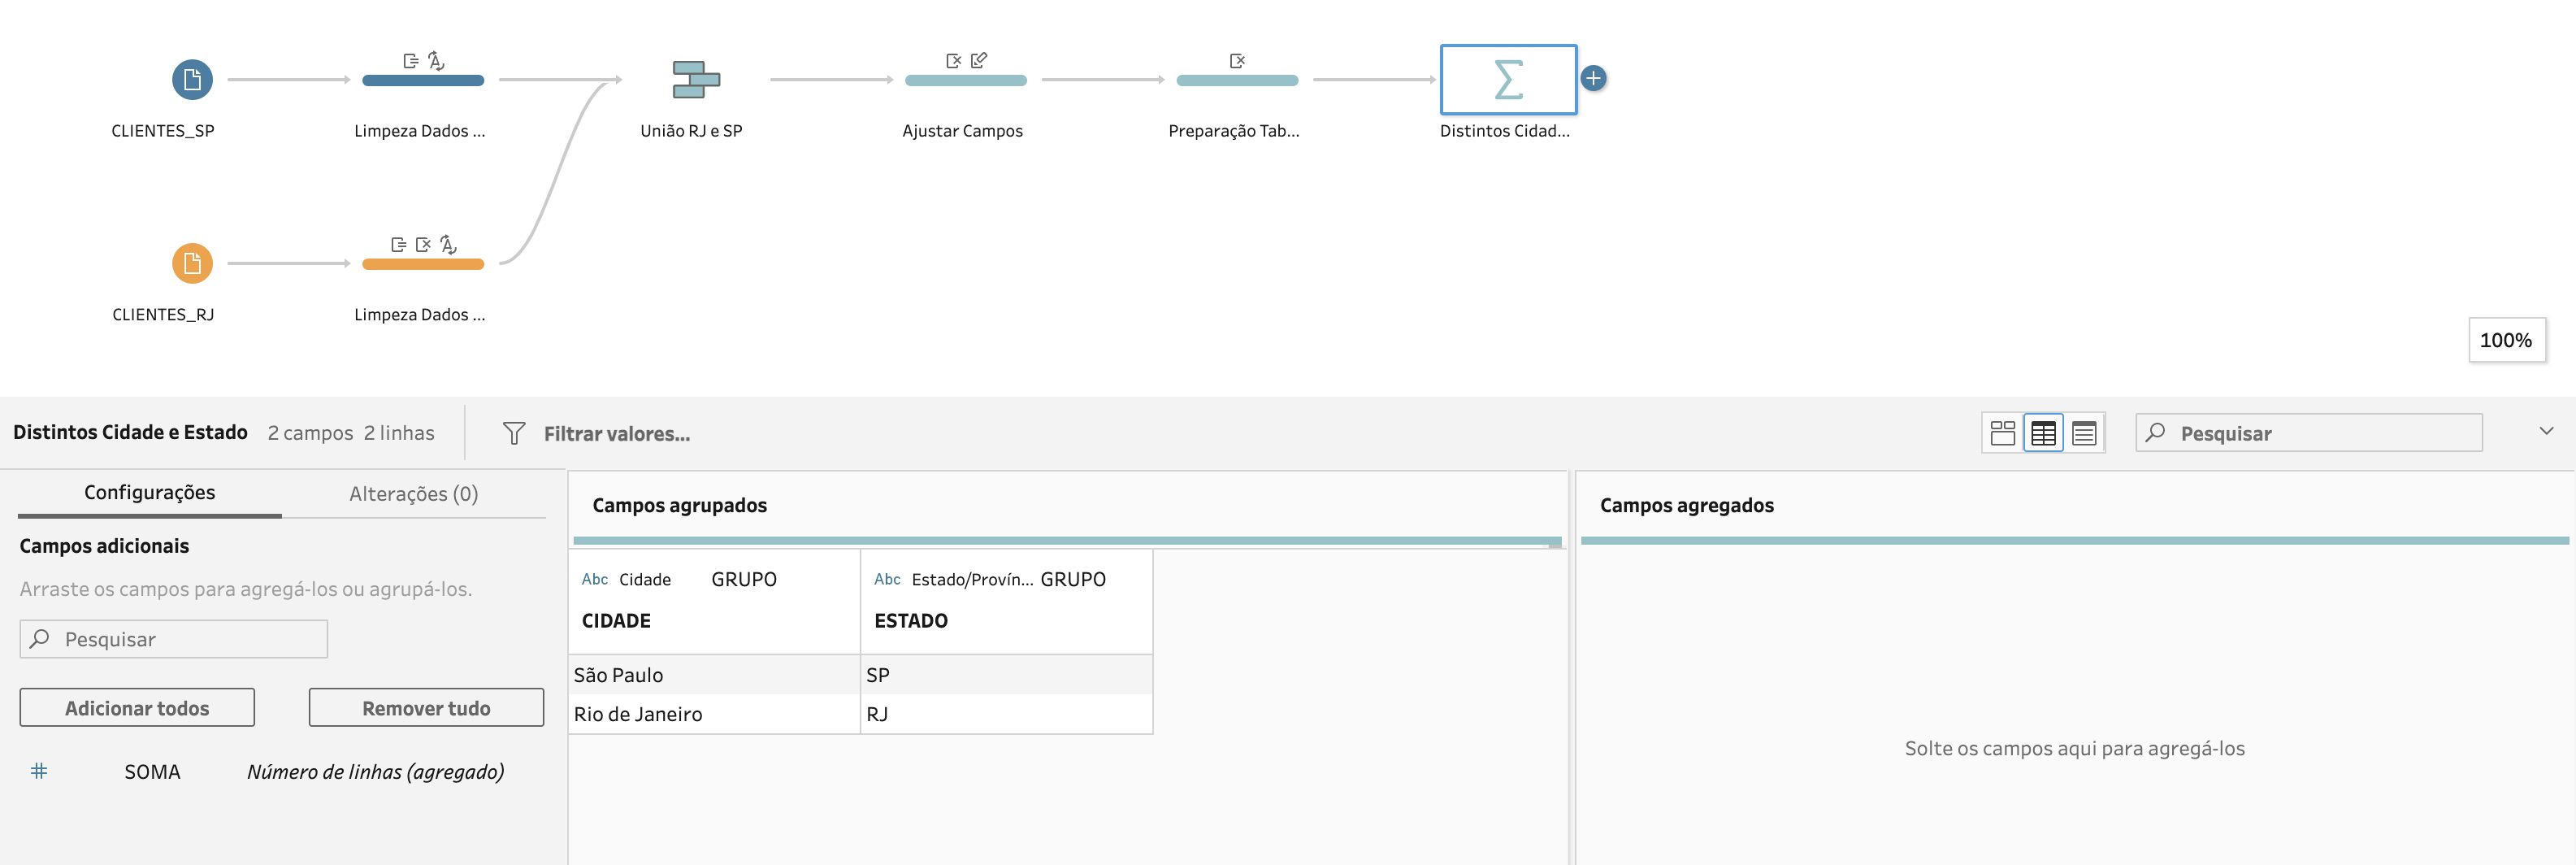Viewport: 2576px width, 865px height.
Task: Activate the list view toggle
Action: [2084, 432]
